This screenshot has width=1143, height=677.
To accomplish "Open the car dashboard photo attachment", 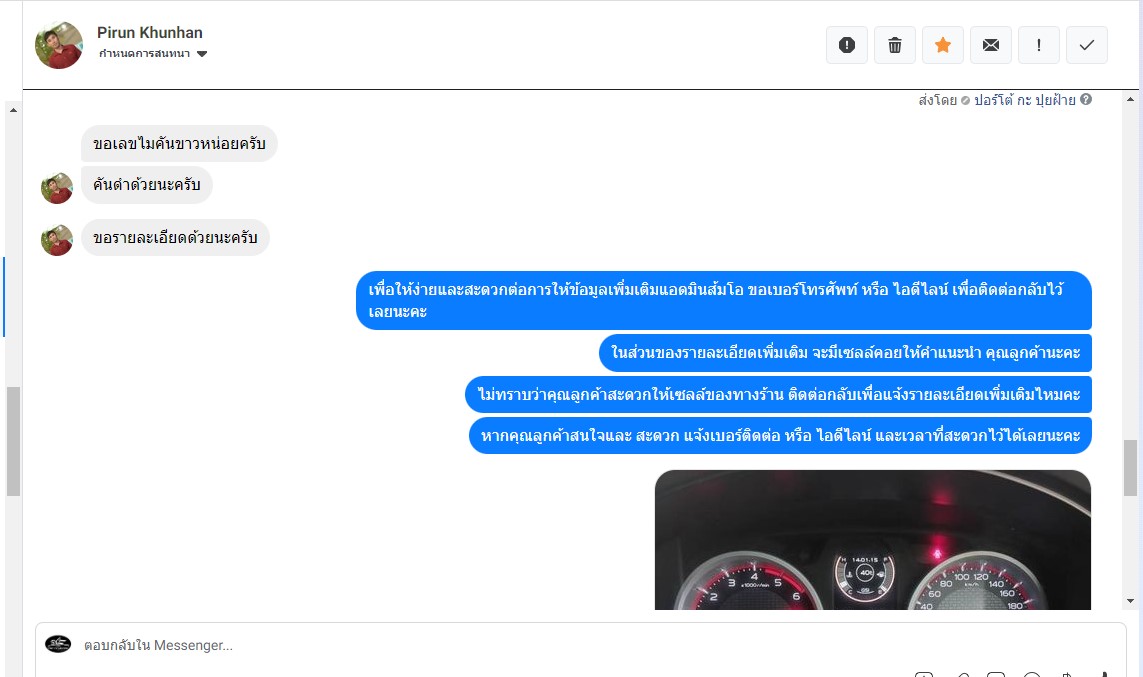I will click(x=873, y=540).
